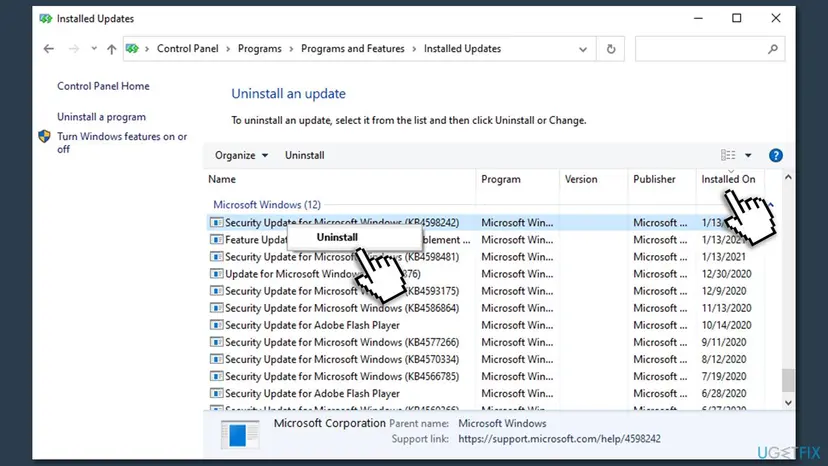
Task: Click the icon of the KB4586864 update
Action: click(217, 308)
